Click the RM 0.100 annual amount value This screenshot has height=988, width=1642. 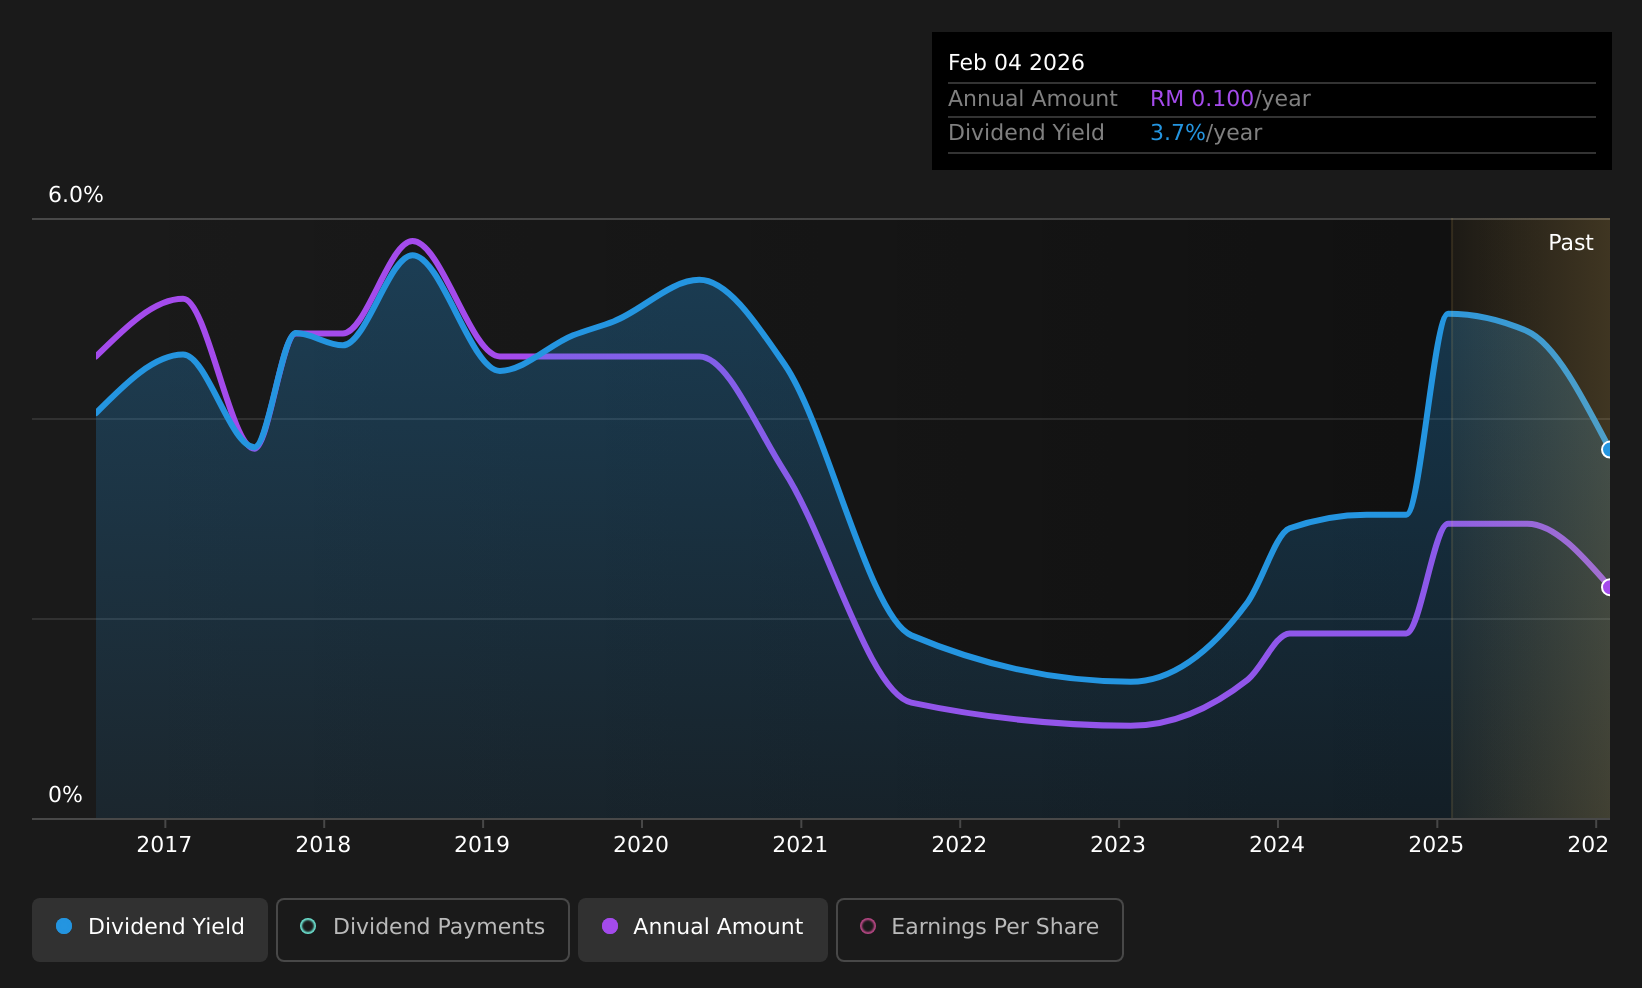pyautogui.click(x=1201, y=99)
